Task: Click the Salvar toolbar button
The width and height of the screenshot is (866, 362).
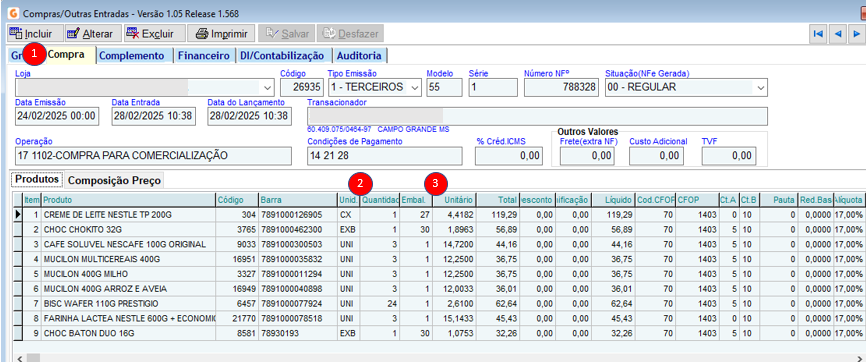Action: (287, 33)
